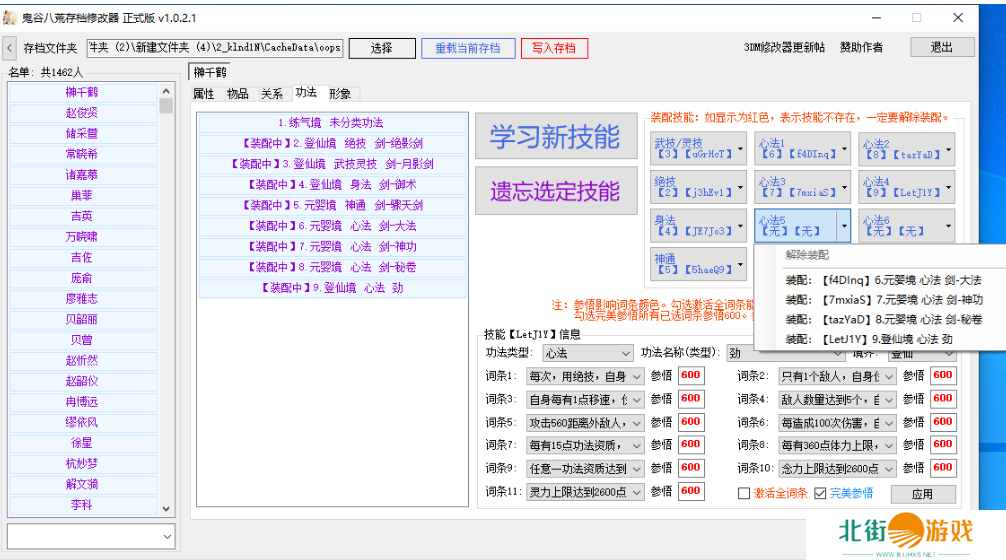Enable the 激活全词条 checkbox
The image size is (1006, 560).
click(743, 493)
